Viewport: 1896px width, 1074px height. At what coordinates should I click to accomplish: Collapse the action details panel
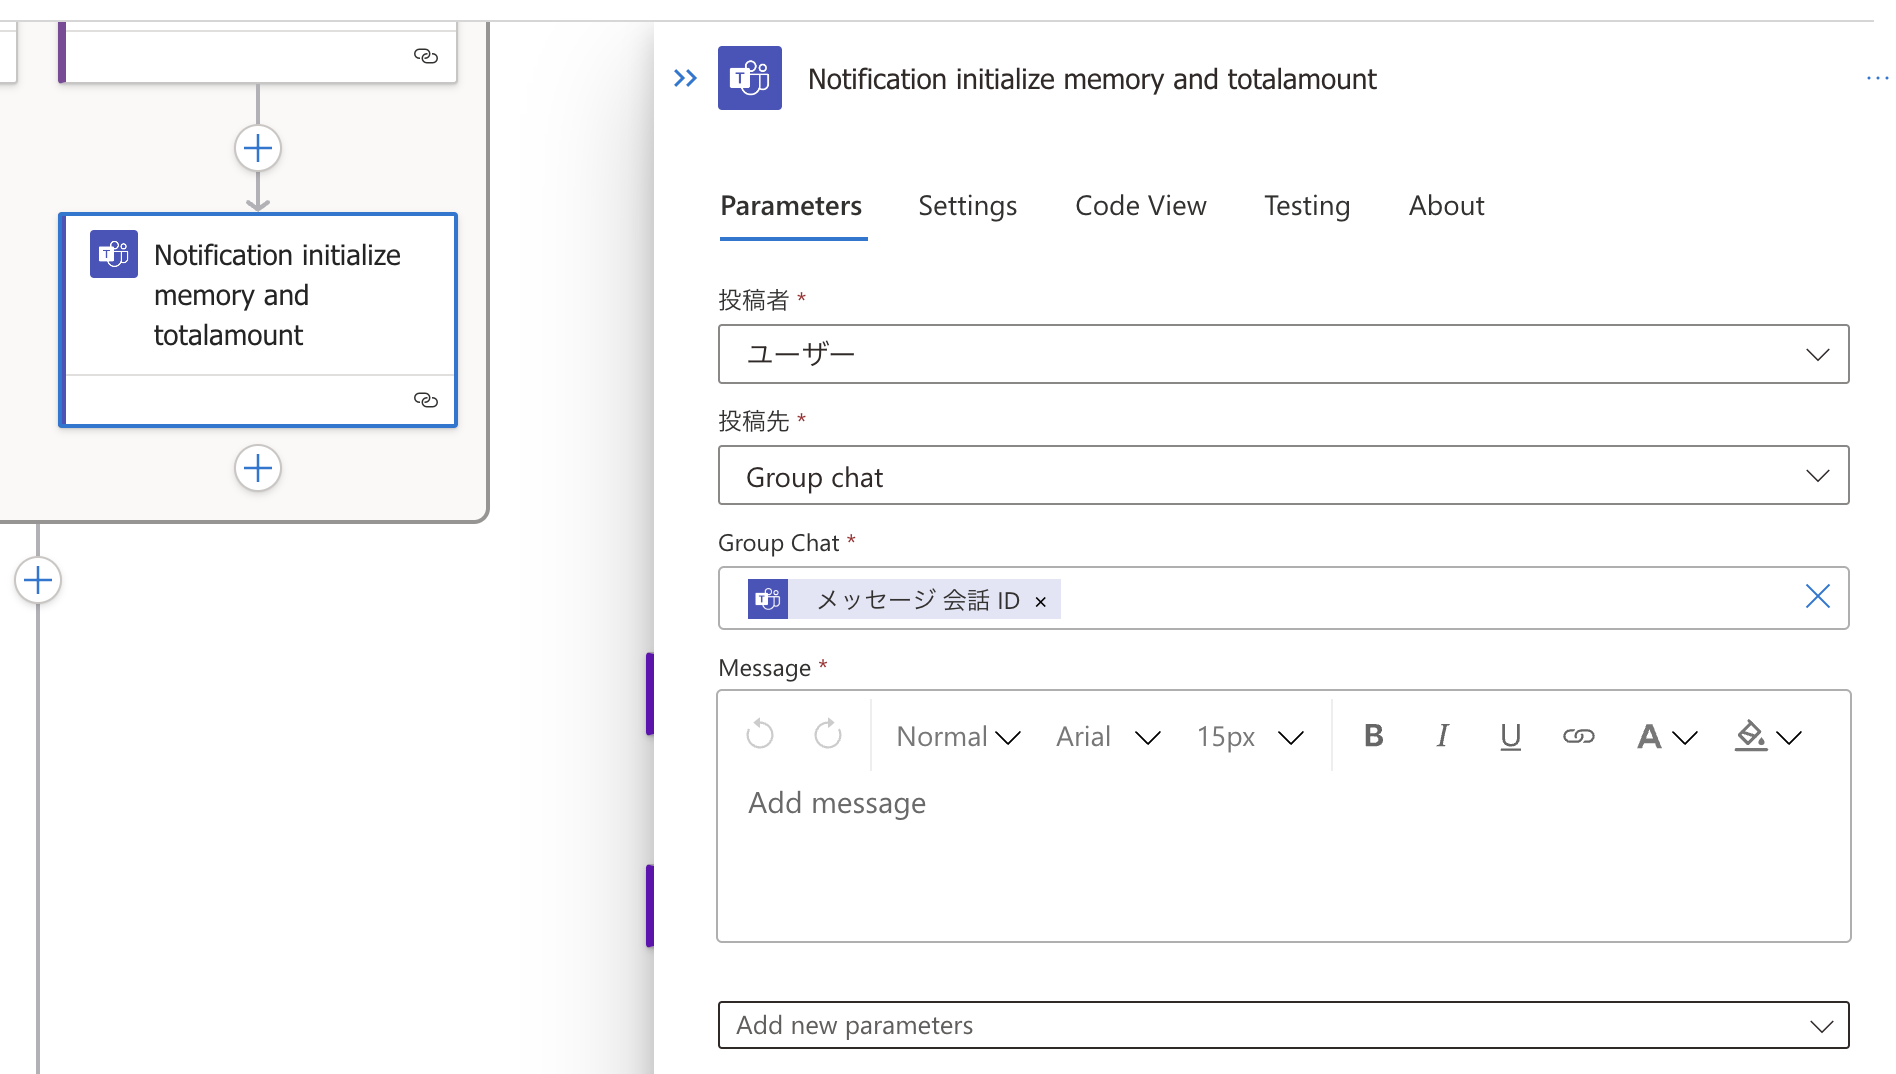pos(684,78)
